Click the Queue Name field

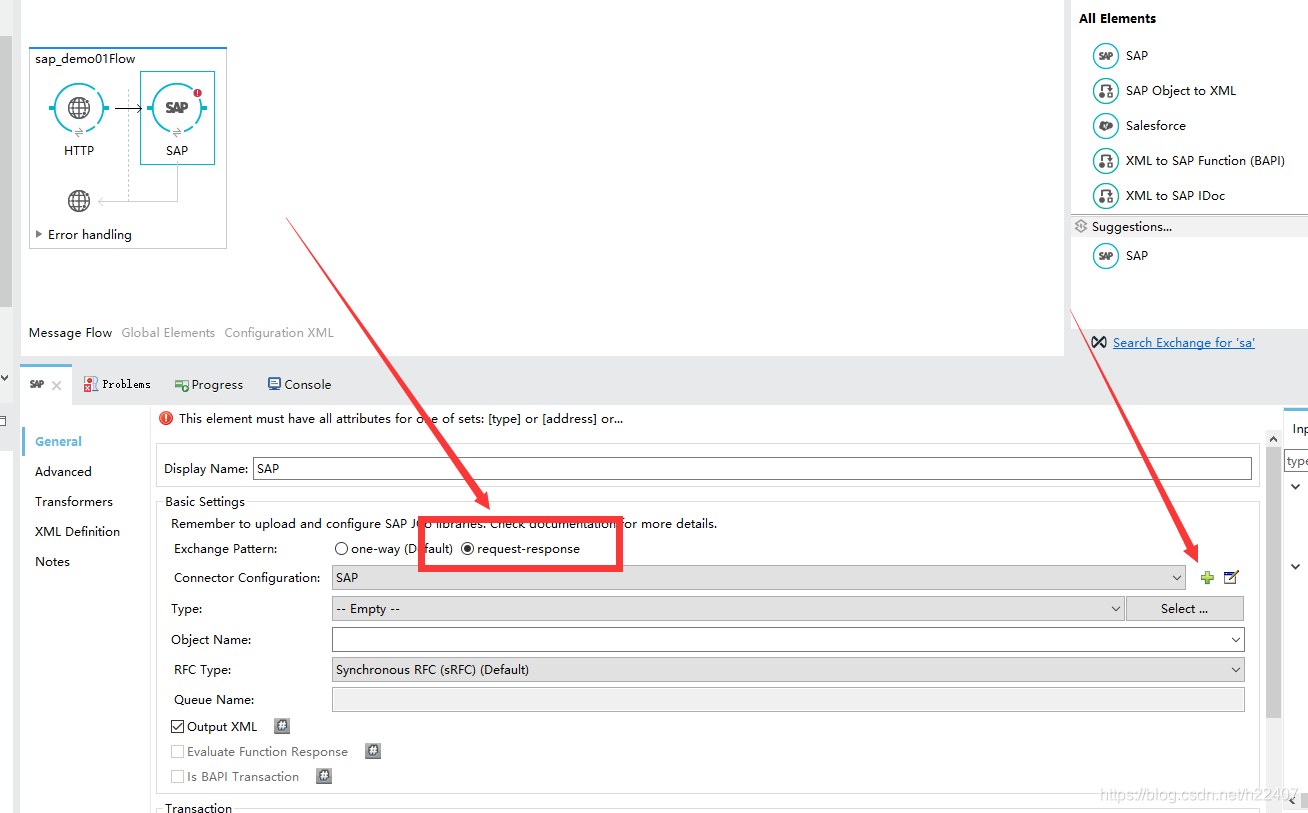pos(788,700)
